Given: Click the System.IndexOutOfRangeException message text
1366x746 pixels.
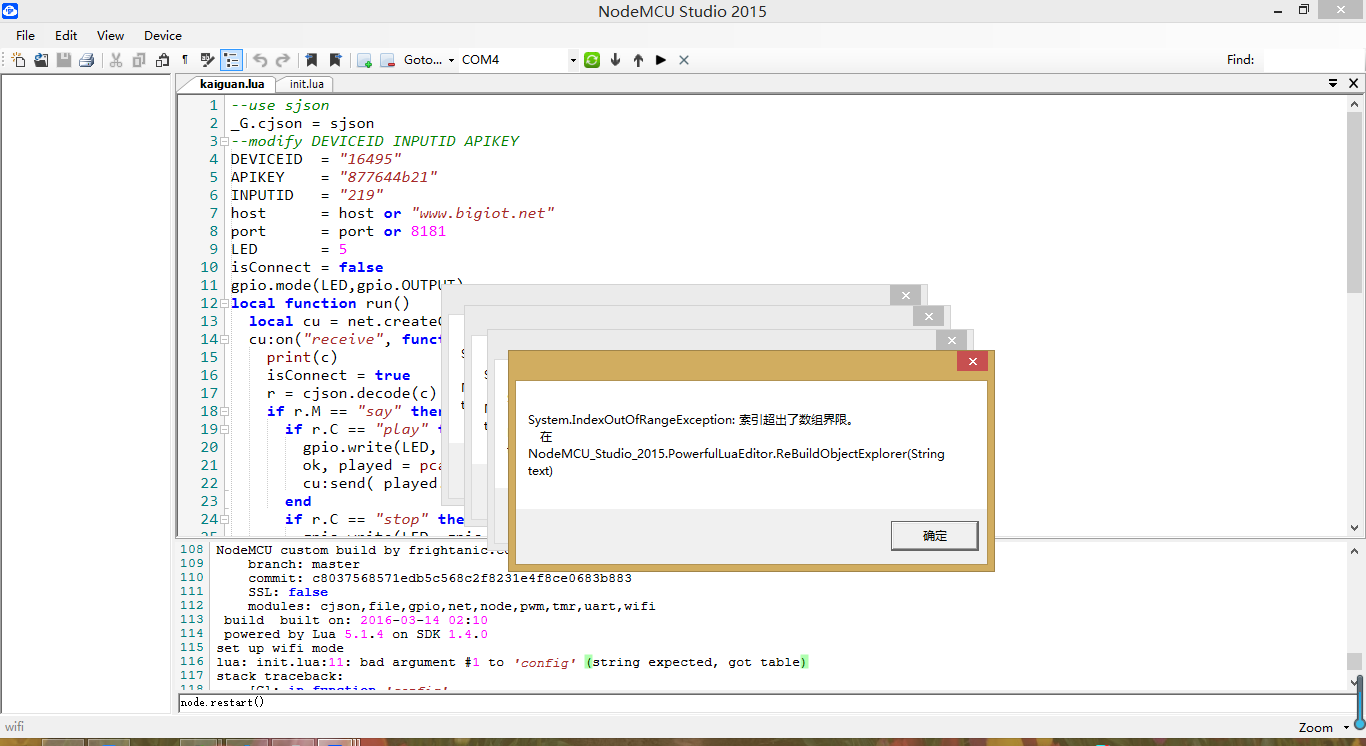Looking at the screenshot, I should pos(692,420).
